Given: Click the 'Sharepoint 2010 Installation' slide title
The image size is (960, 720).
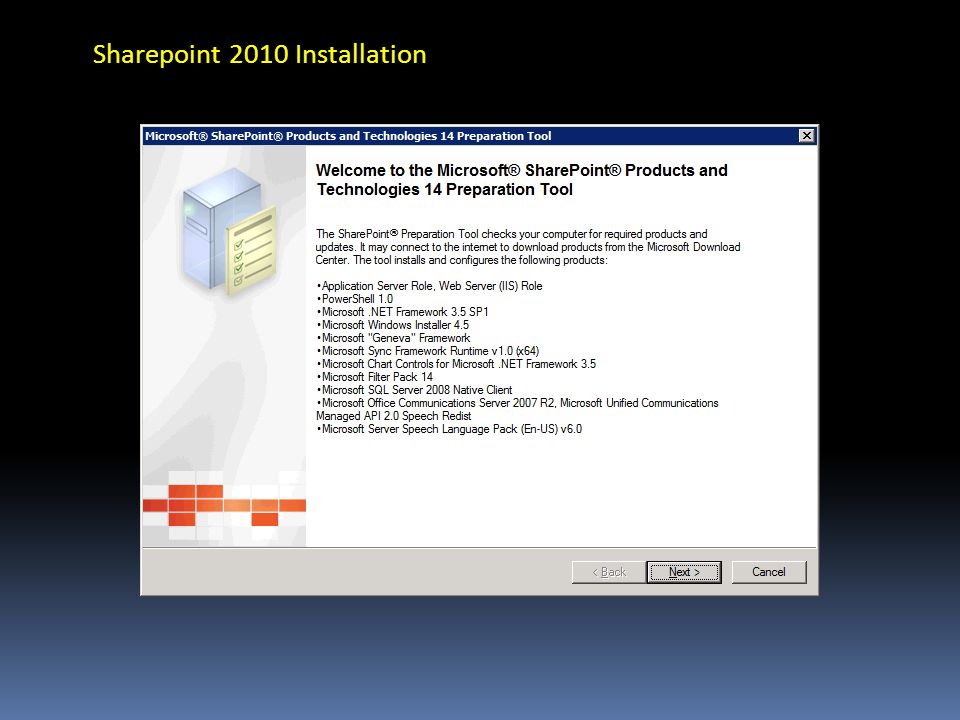Looking at the screenshot, I should click(x=260, y=54).
